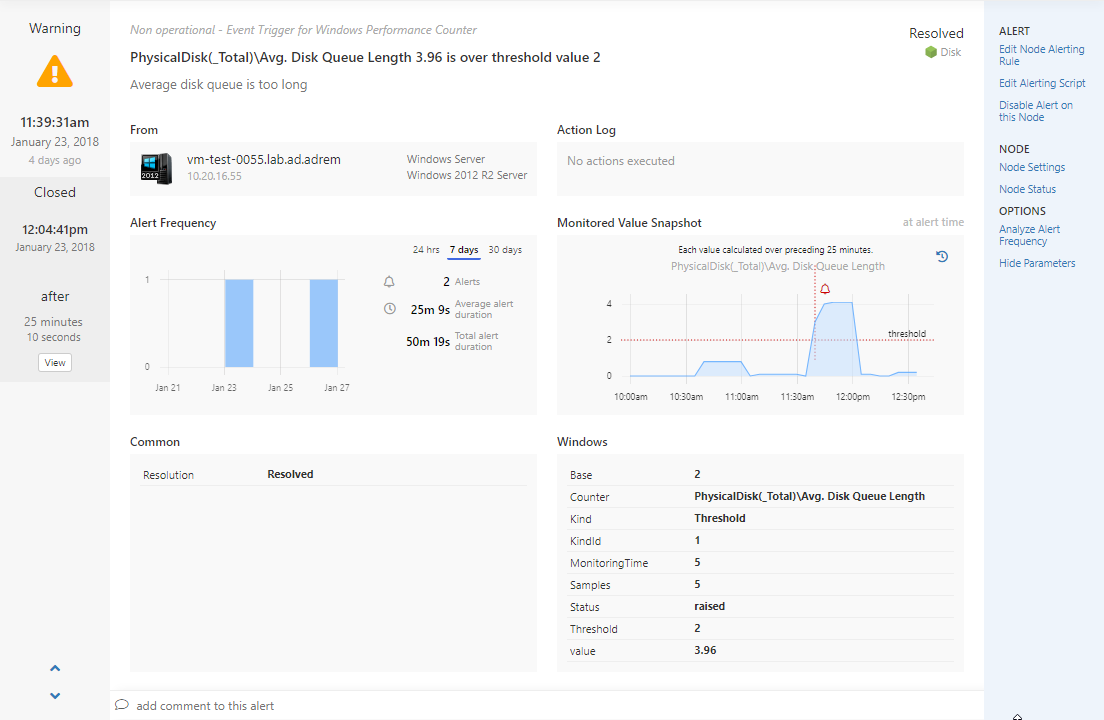Image resolution: width=1104 pixels, height=720 pixels.
Task: Select the 30 days frequency tab
Action: pyautogui.click(x=505, y=250)
